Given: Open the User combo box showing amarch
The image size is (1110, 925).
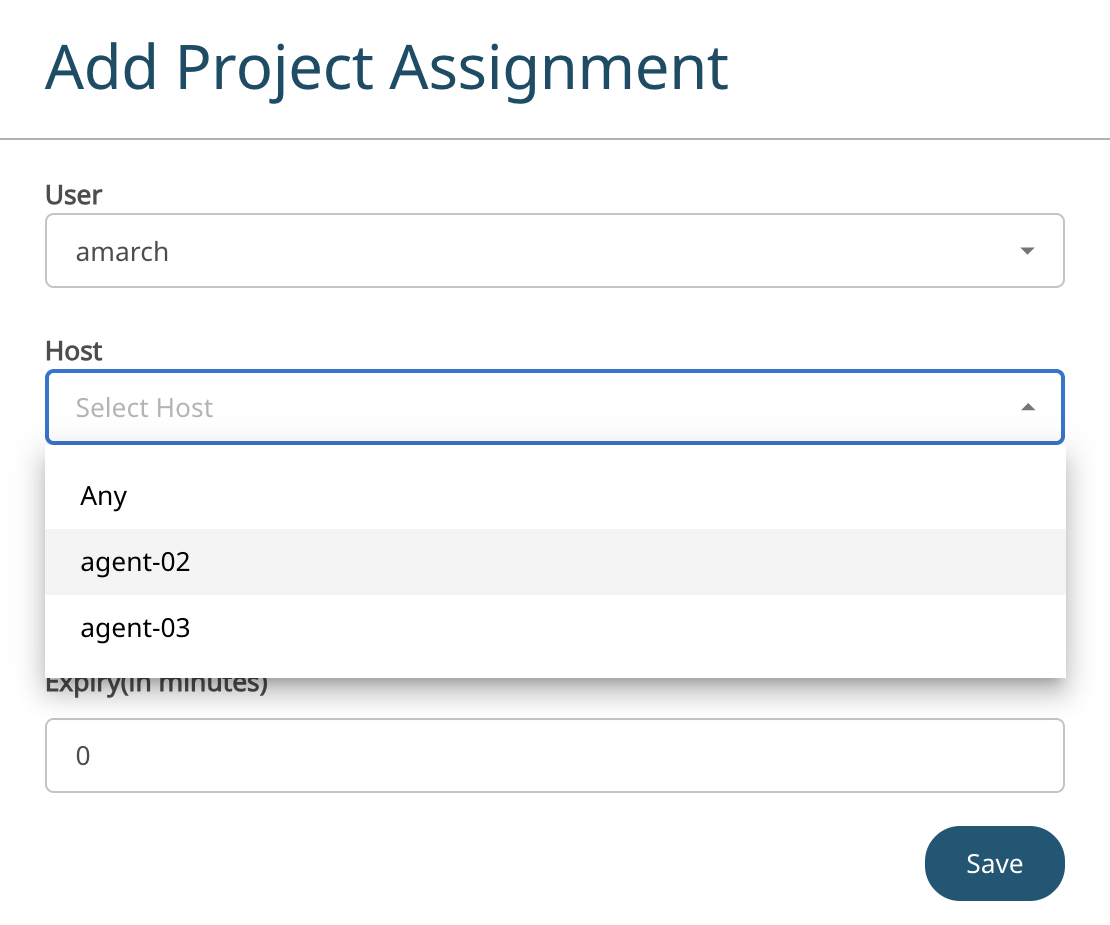Looking at the screenshot, I should [554, 251].
